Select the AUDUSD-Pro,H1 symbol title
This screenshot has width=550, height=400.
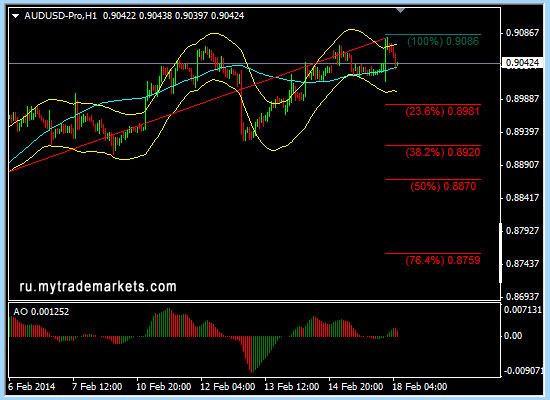click(x=60, y=16)
